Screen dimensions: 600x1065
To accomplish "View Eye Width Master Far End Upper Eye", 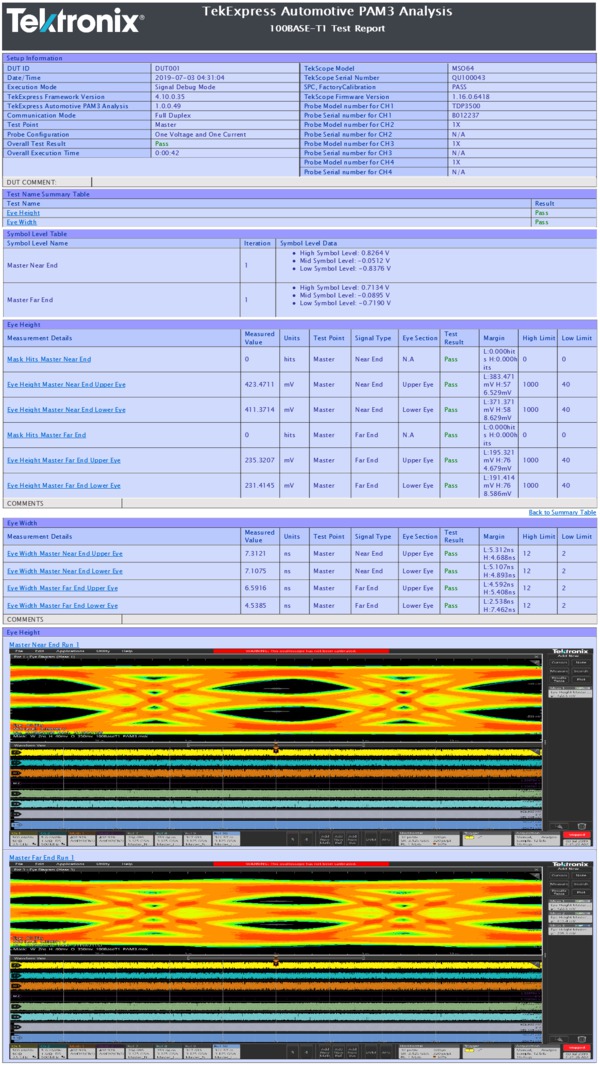I will pos(63,588).
